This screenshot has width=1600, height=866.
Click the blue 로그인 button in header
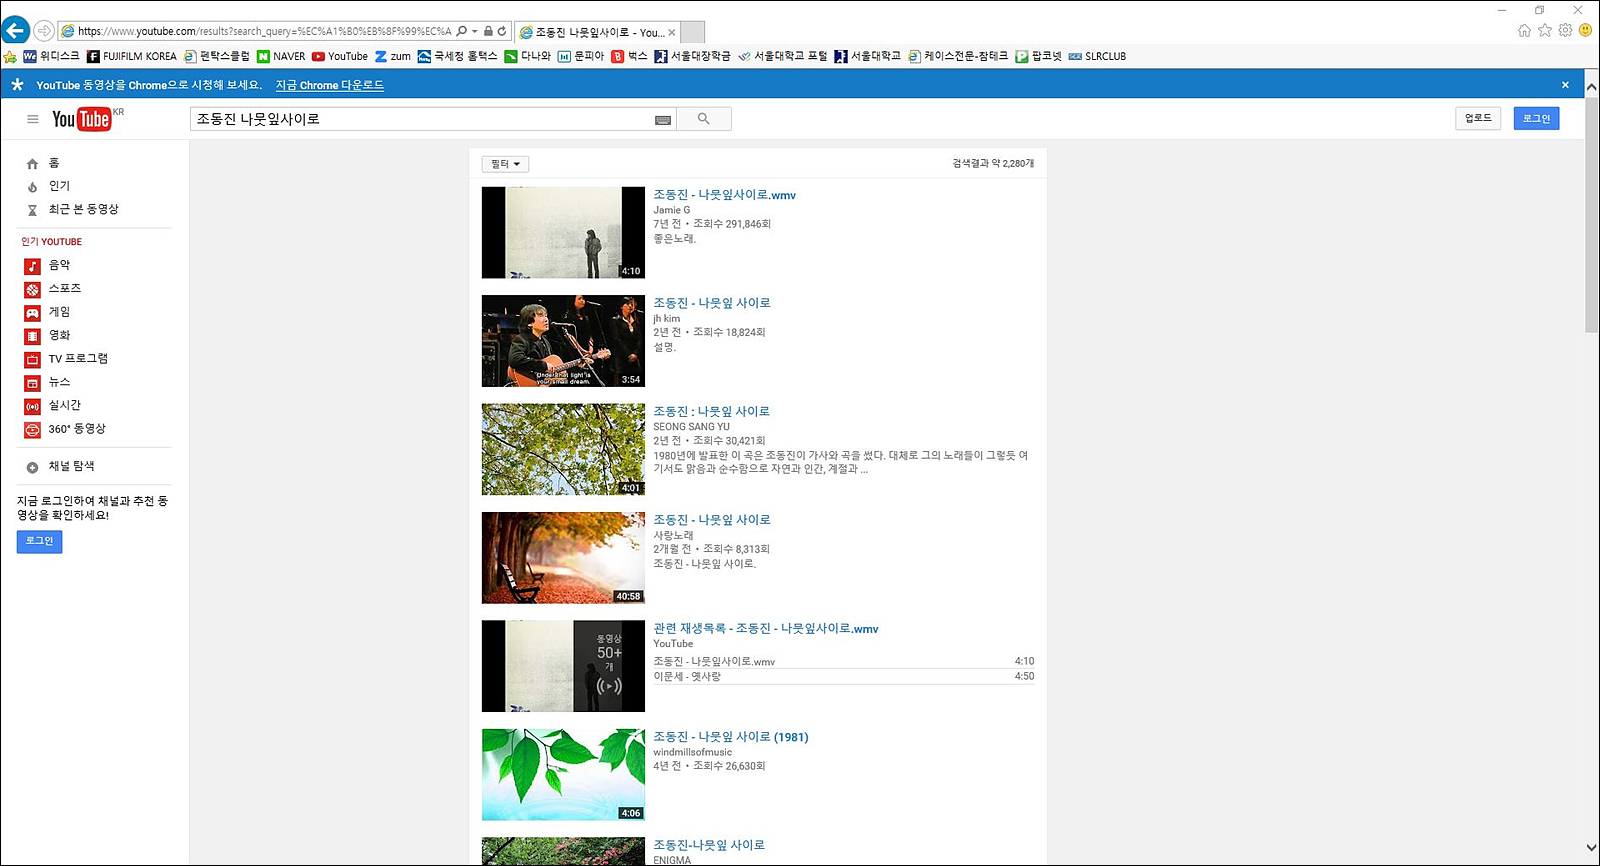[1536, 118]
